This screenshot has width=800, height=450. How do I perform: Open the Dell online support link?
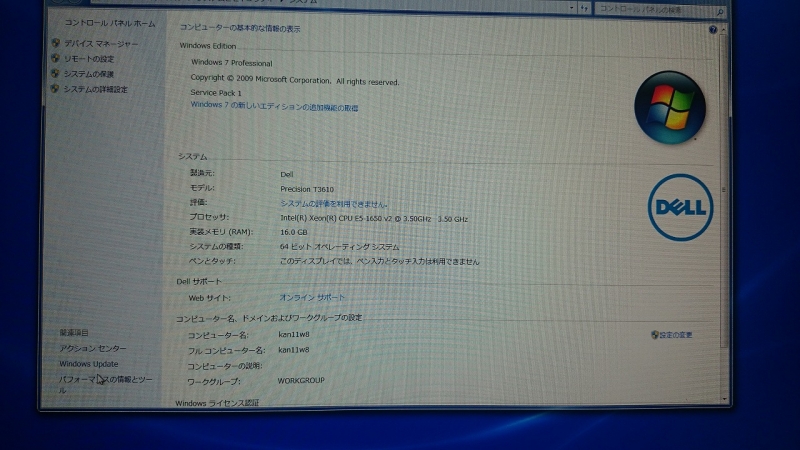[312, 298]
